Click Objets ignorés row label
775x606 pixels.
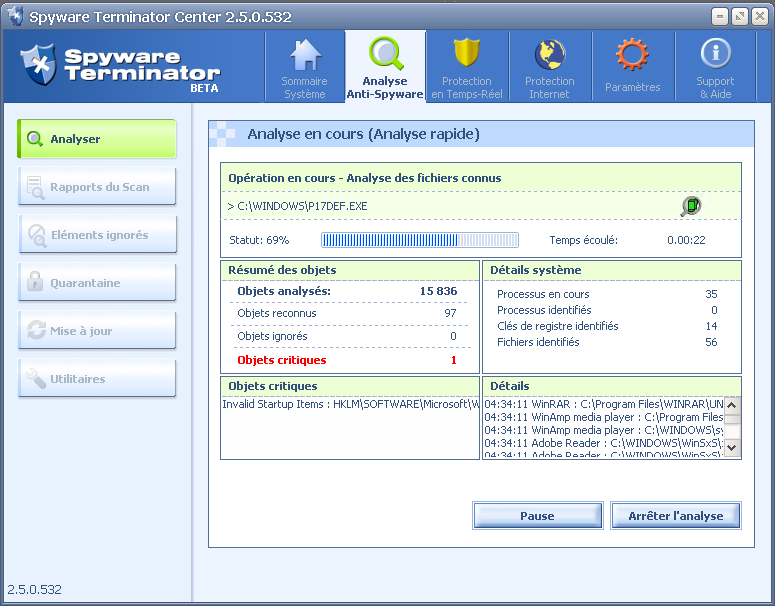pyautogui.click(x=272, y=336)
